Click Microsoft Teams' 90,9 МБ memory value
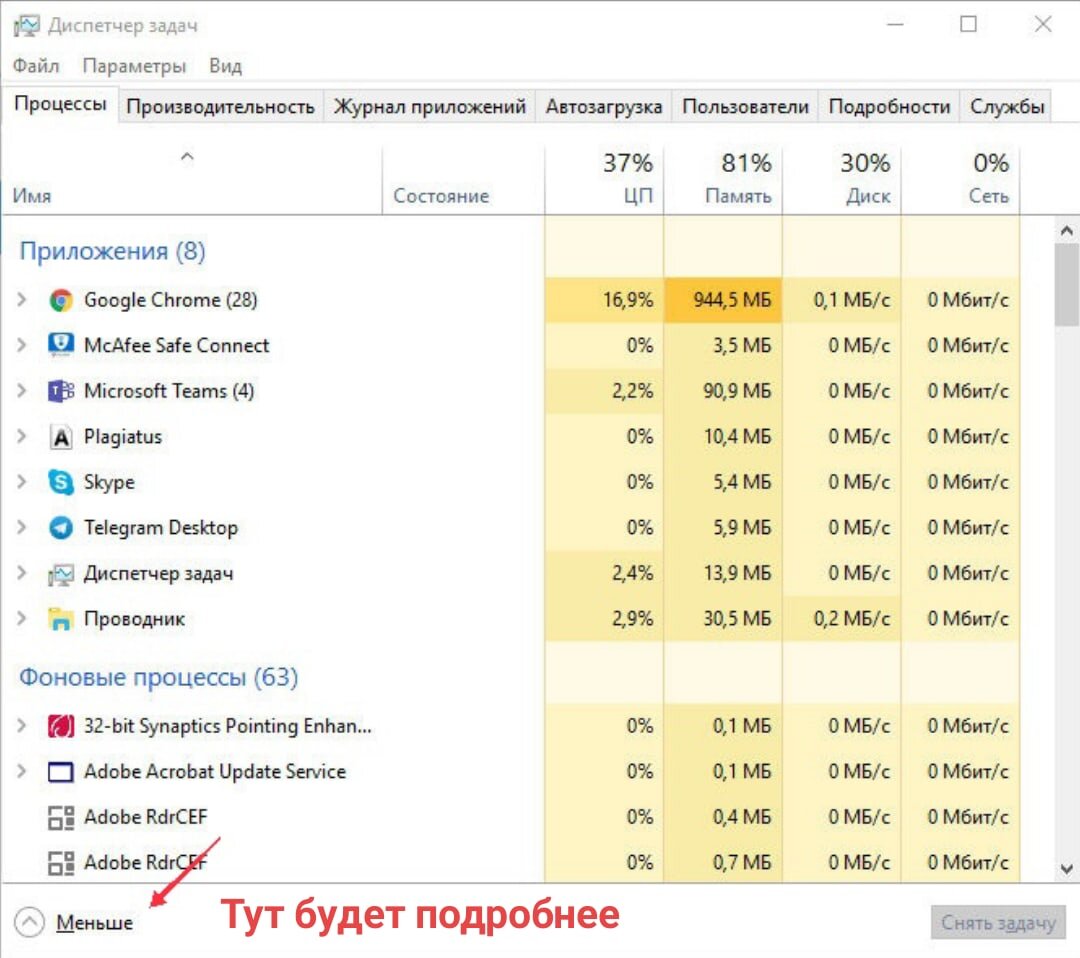The height and width of the screenshot is (958, 1080). point(737,391)
